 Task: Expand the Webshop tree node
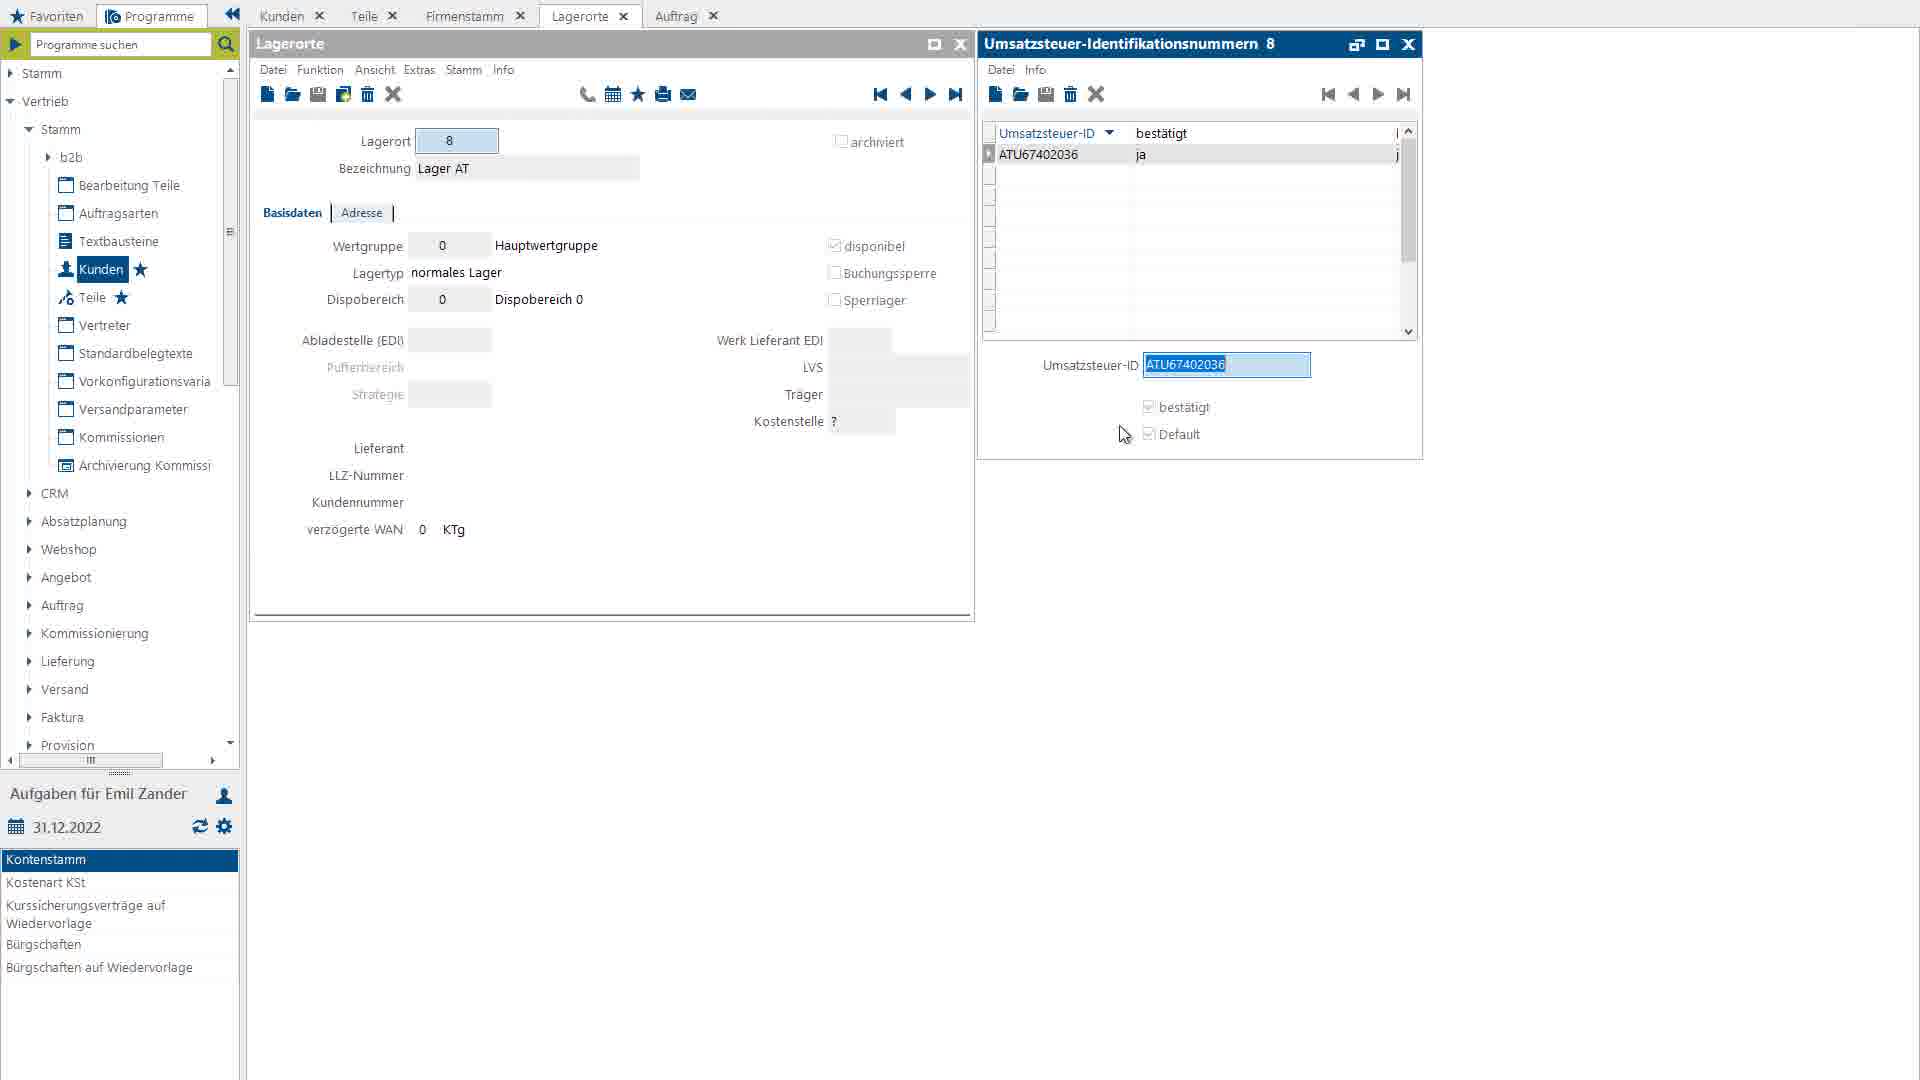(x=29, y=549)
